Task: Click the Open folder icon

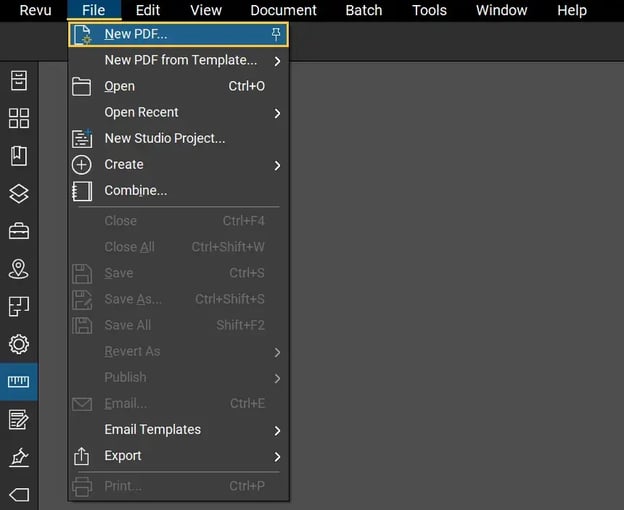Action: tap(82, 86)
